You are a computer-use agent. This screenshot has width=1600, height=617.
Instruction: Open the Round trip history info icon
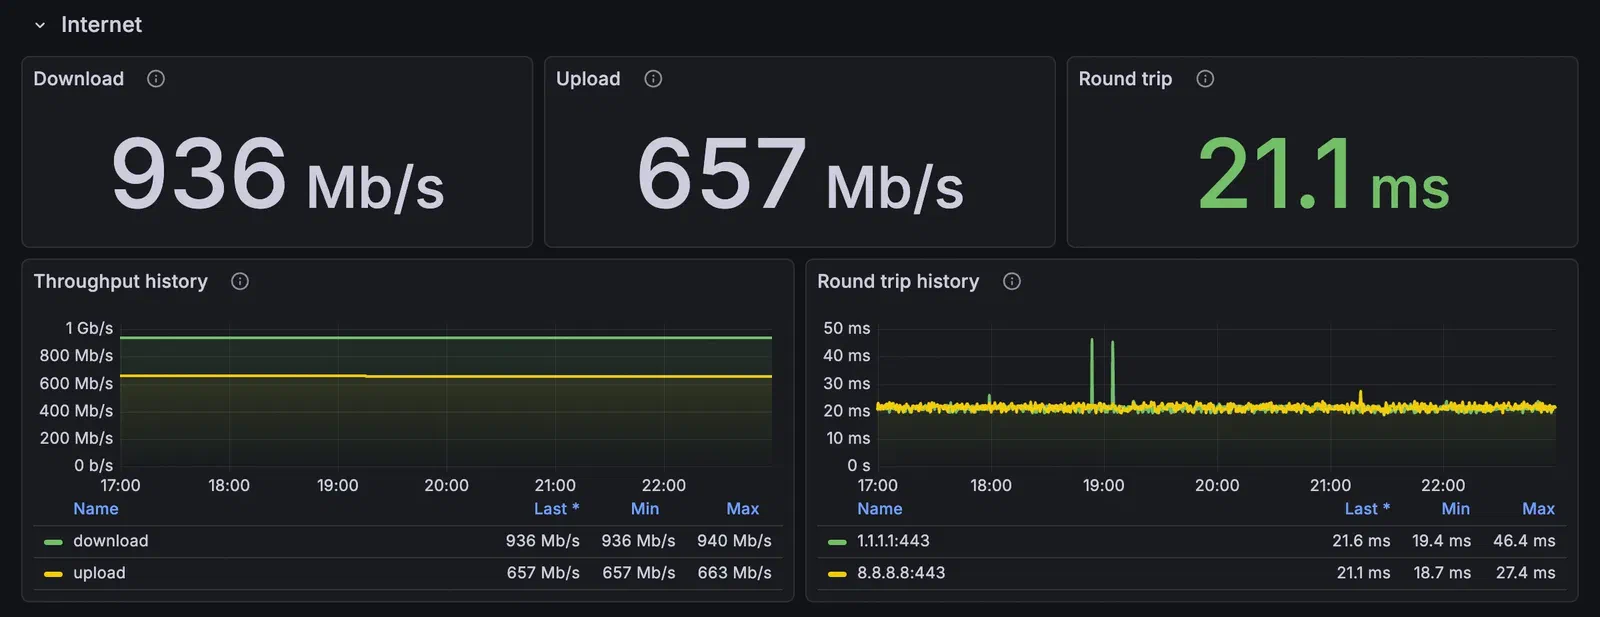tap(1012, 281)
